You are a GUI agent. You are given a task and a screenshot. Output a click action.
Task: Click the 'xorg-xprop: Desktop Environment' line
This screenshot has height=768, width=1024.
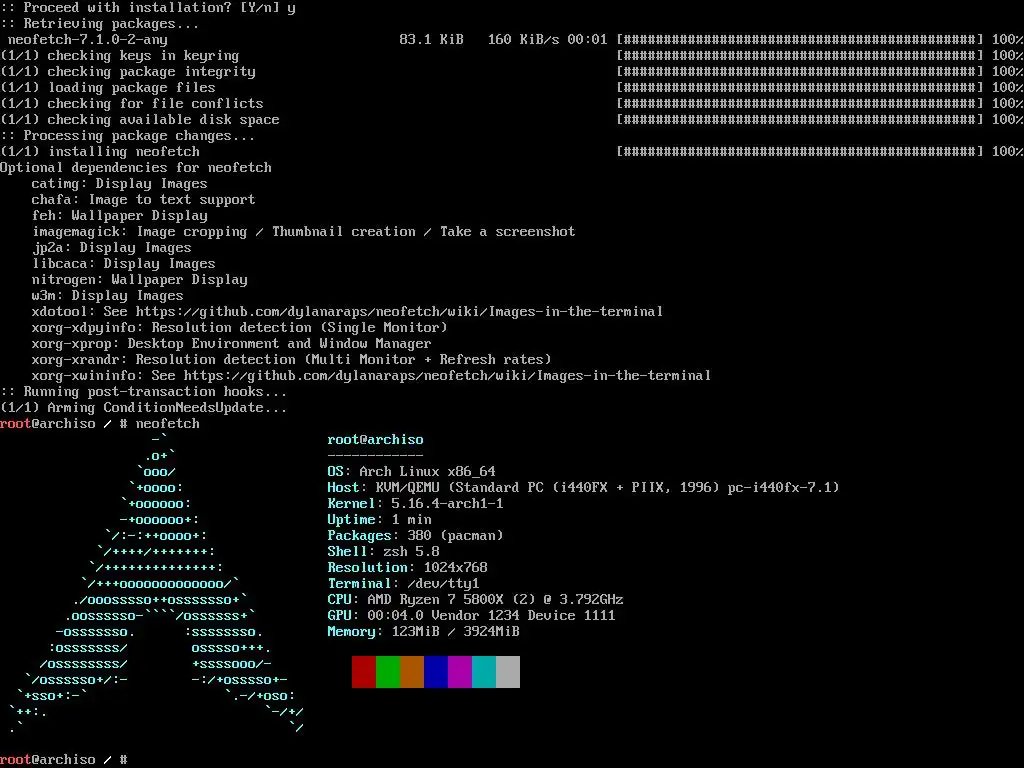231,344
